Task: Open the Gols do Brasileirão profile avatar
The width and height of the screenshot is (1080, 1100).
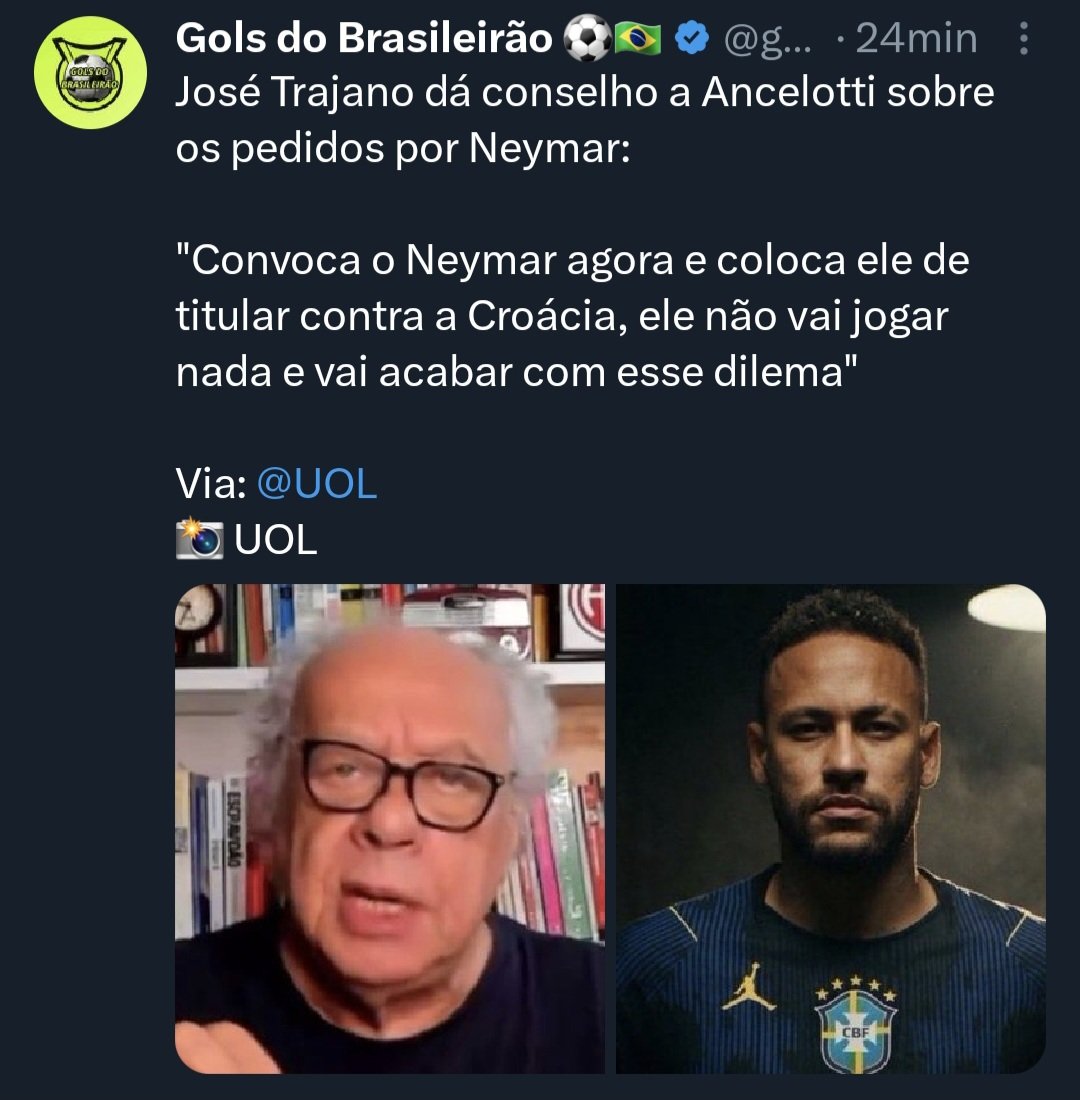Action: click(x=91, y=73)
